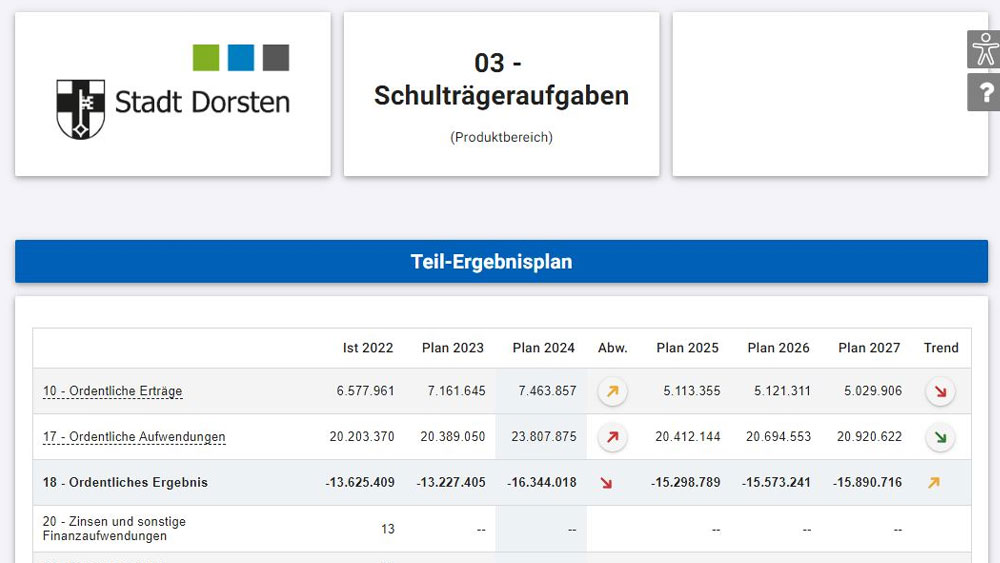Image resolution: width=1000 pixels, height=563 pixels.
Task: Click the Abw. arrow for Ordentliche Aufwendungen
Action: 612,437
